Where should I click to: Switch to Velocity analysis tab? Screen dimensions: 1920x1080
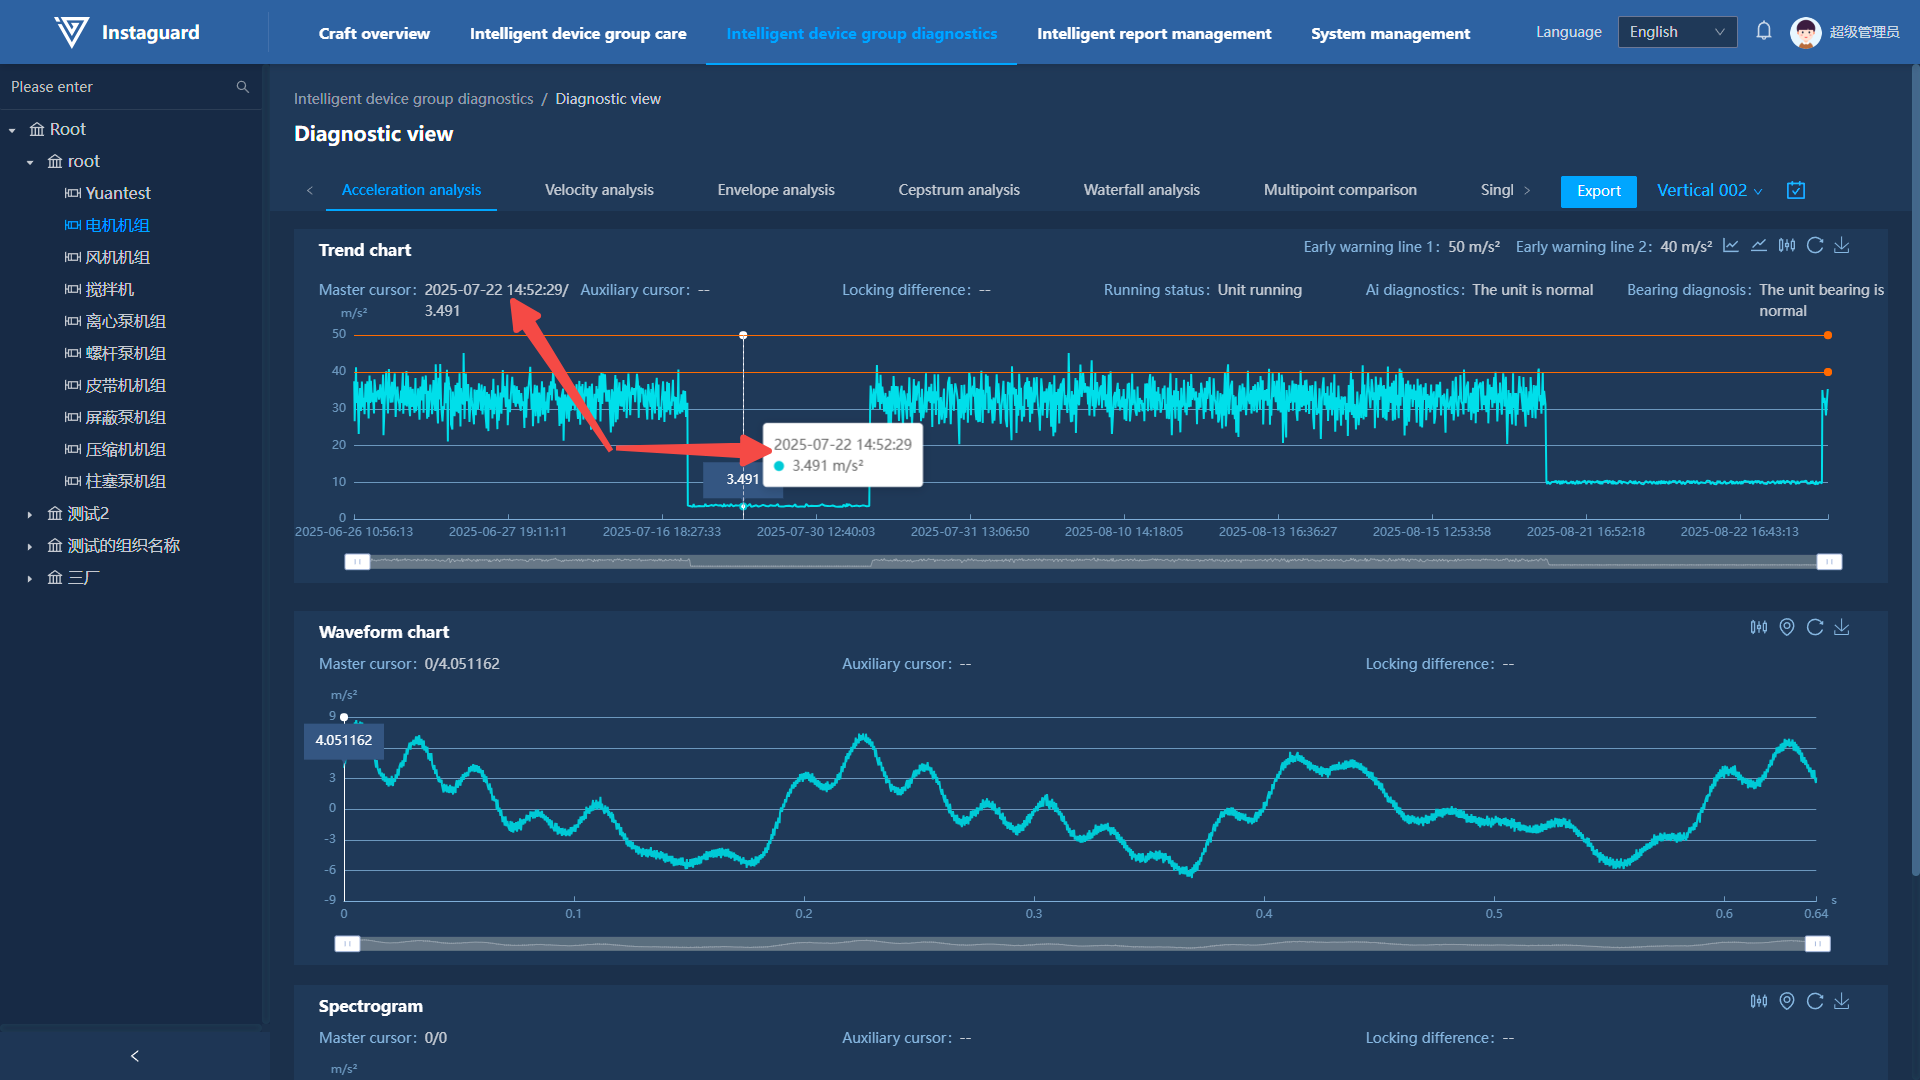pyautogui.click(x=599, y=190)
